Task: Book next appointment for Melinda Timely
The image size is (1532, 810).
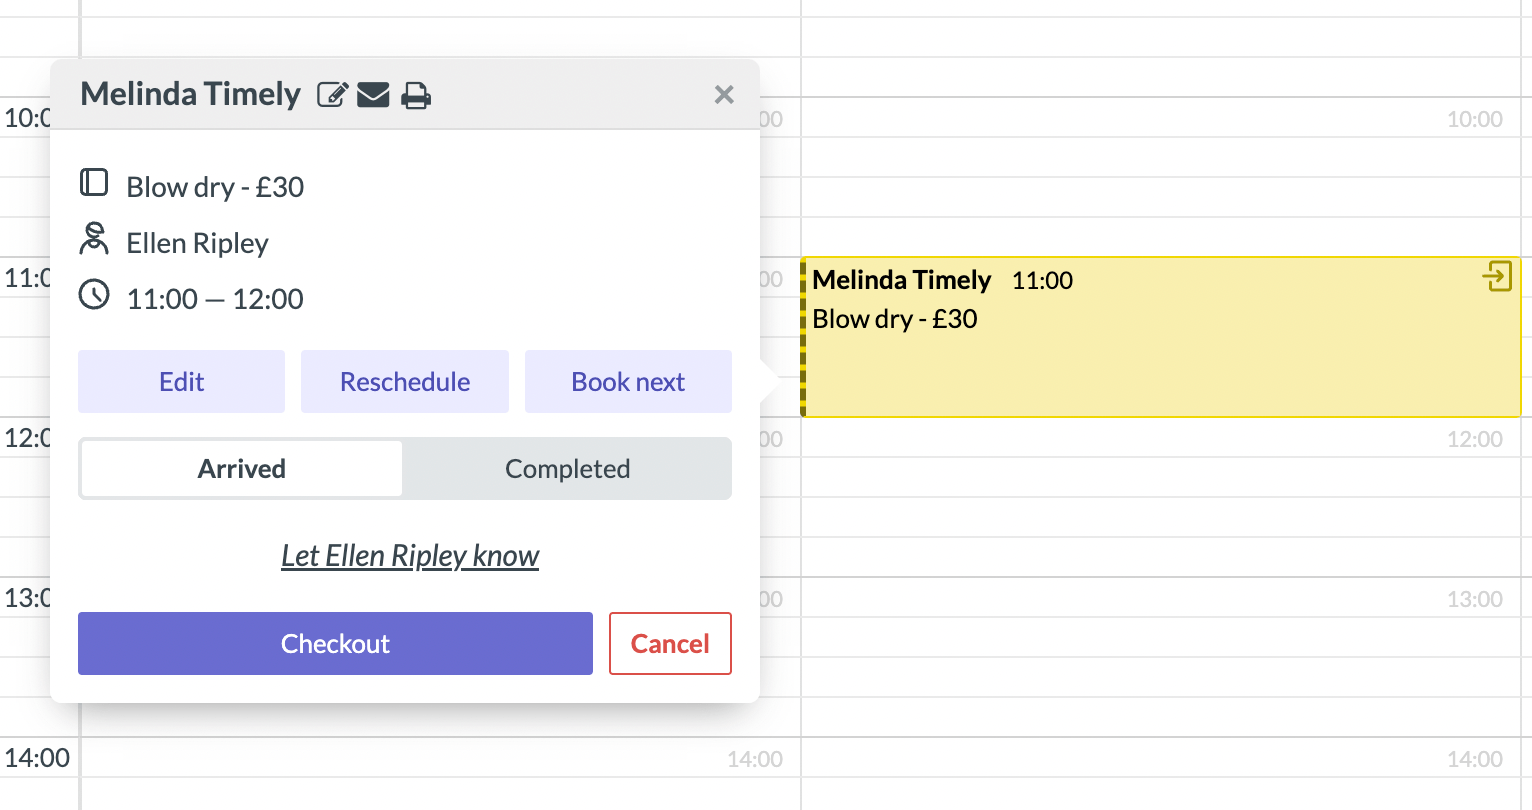Action: coord(627,381)
